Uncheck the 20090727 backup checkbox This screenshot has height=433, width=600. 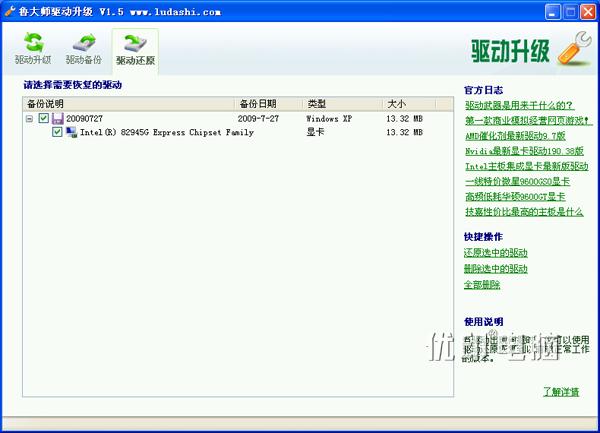[x=44, y=118]
